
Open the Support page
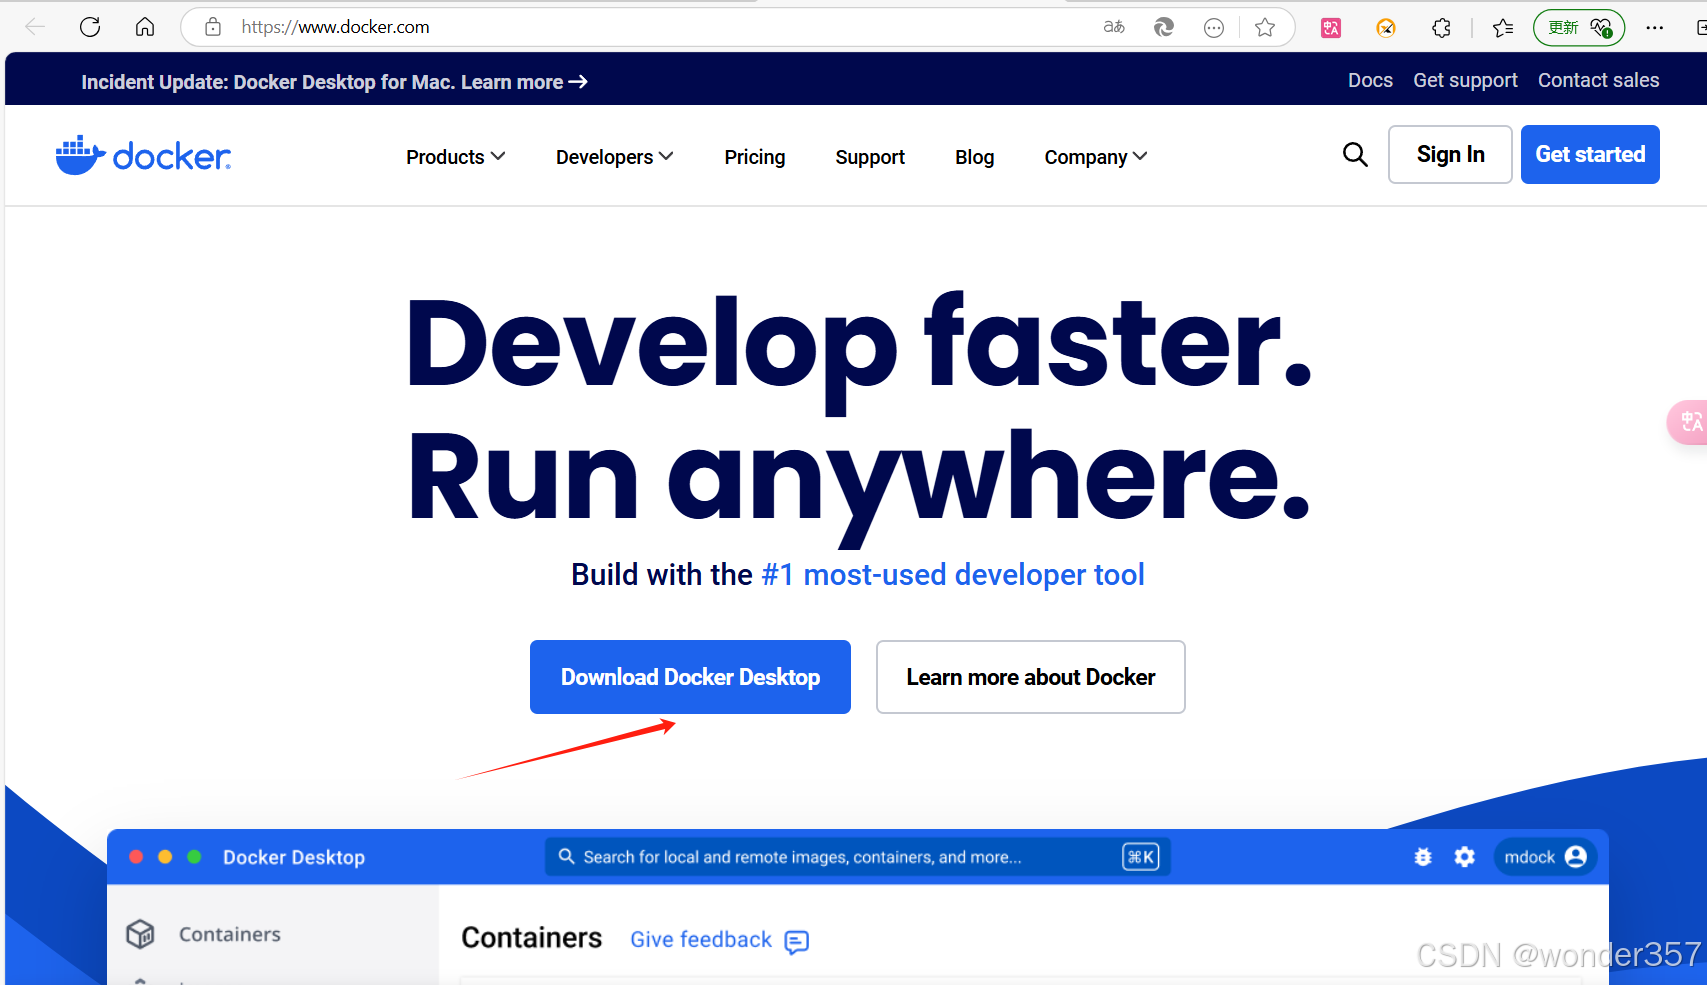tap(870, 157)
